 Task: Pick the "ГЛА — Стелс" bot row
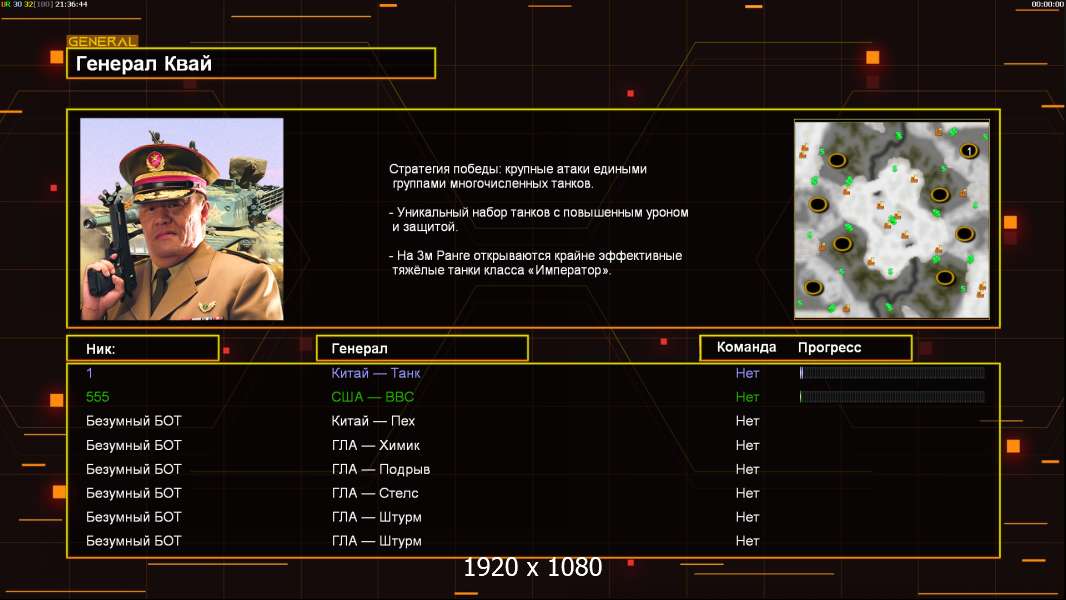pyautogui.click(x=375, y=493)
